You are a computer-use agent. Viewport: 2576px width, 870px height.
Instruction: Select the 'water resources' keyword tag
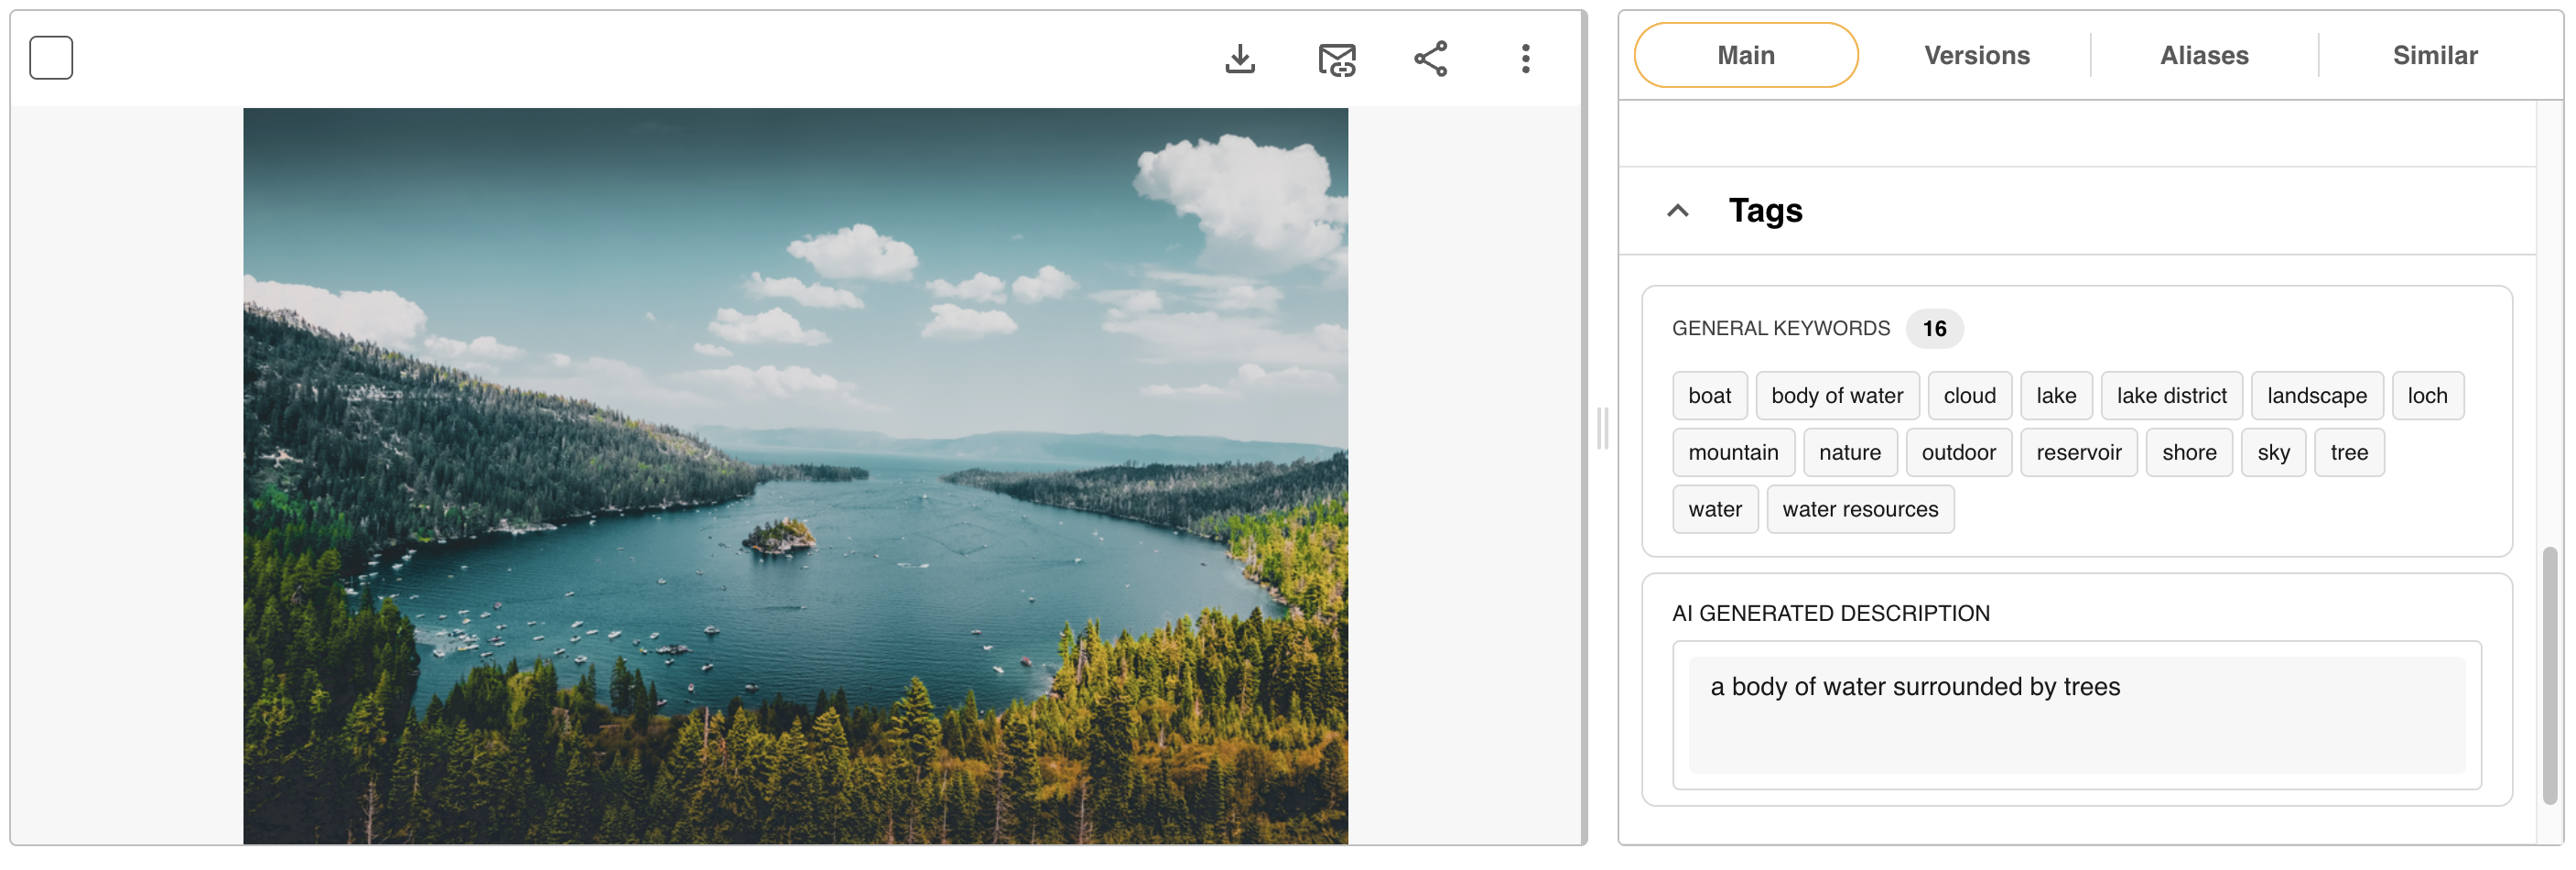tap(1860, 510)
